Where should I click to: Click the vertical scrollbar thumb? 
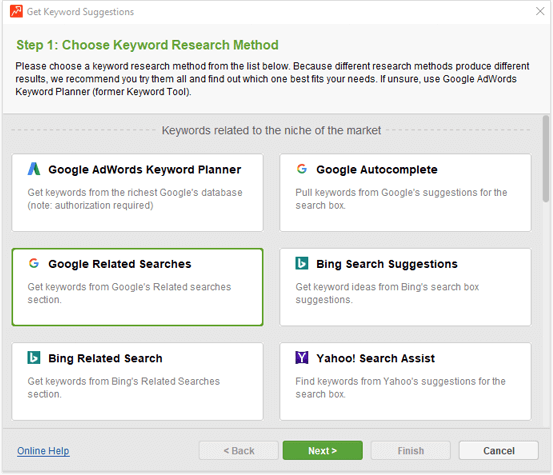546,159
